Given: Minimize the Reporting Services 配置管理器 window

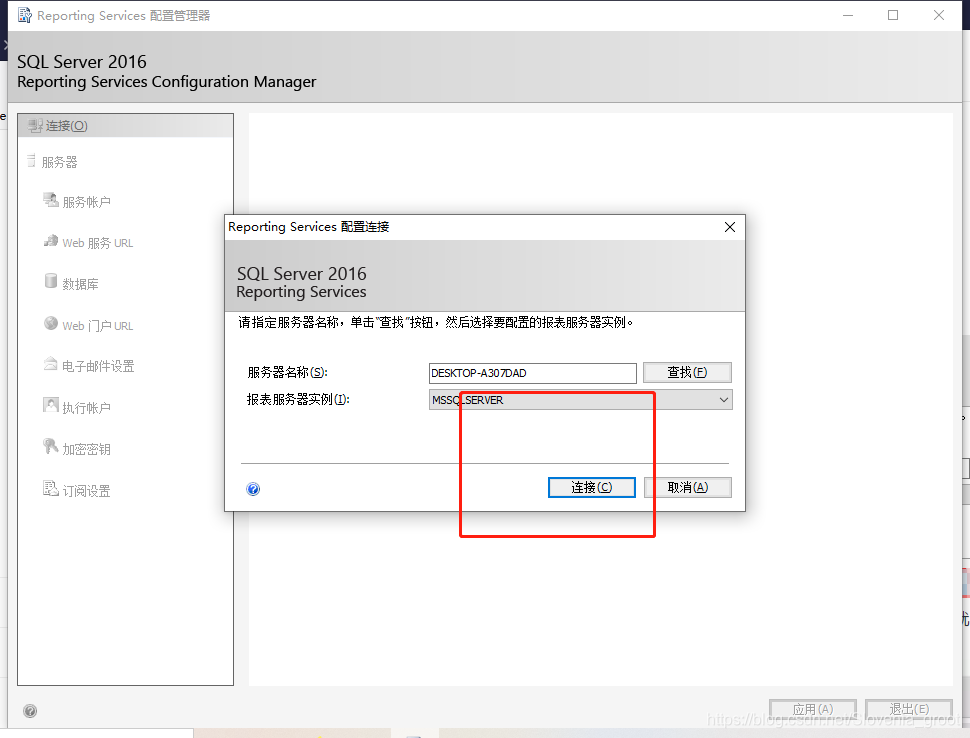Looking at the screenshot, I should 848,15.
